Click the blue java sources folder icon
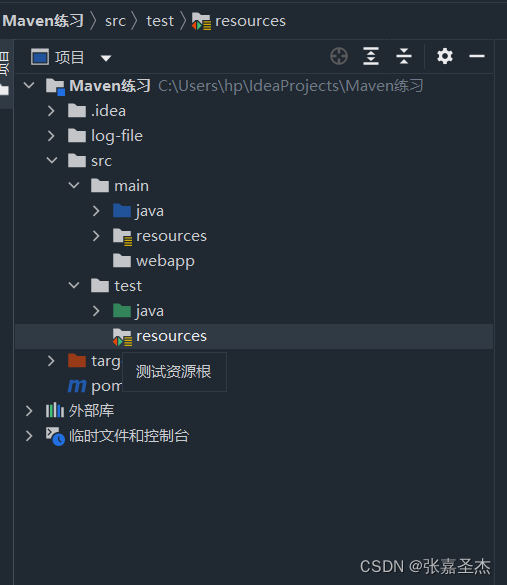This screenshot has height=585, width=507. (x=122, y=211)
